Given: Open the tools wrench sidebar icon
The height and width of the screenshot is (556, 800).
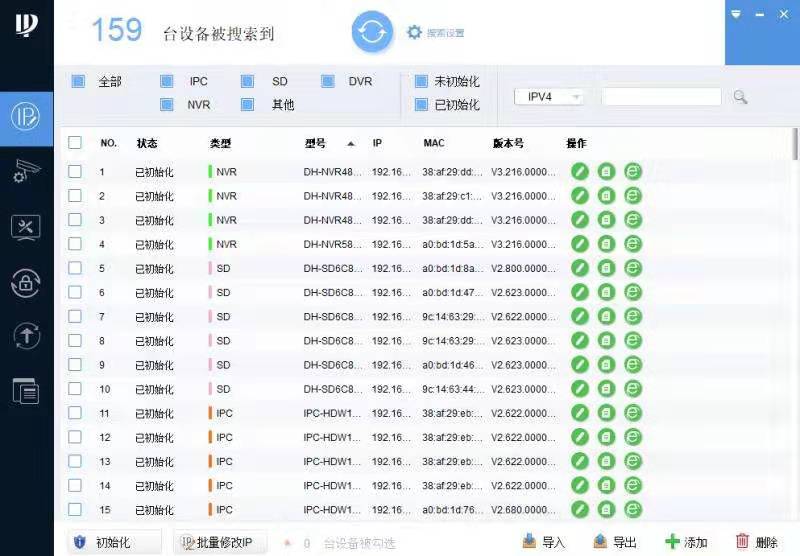Looking at the screenshot, I should 26,227.
